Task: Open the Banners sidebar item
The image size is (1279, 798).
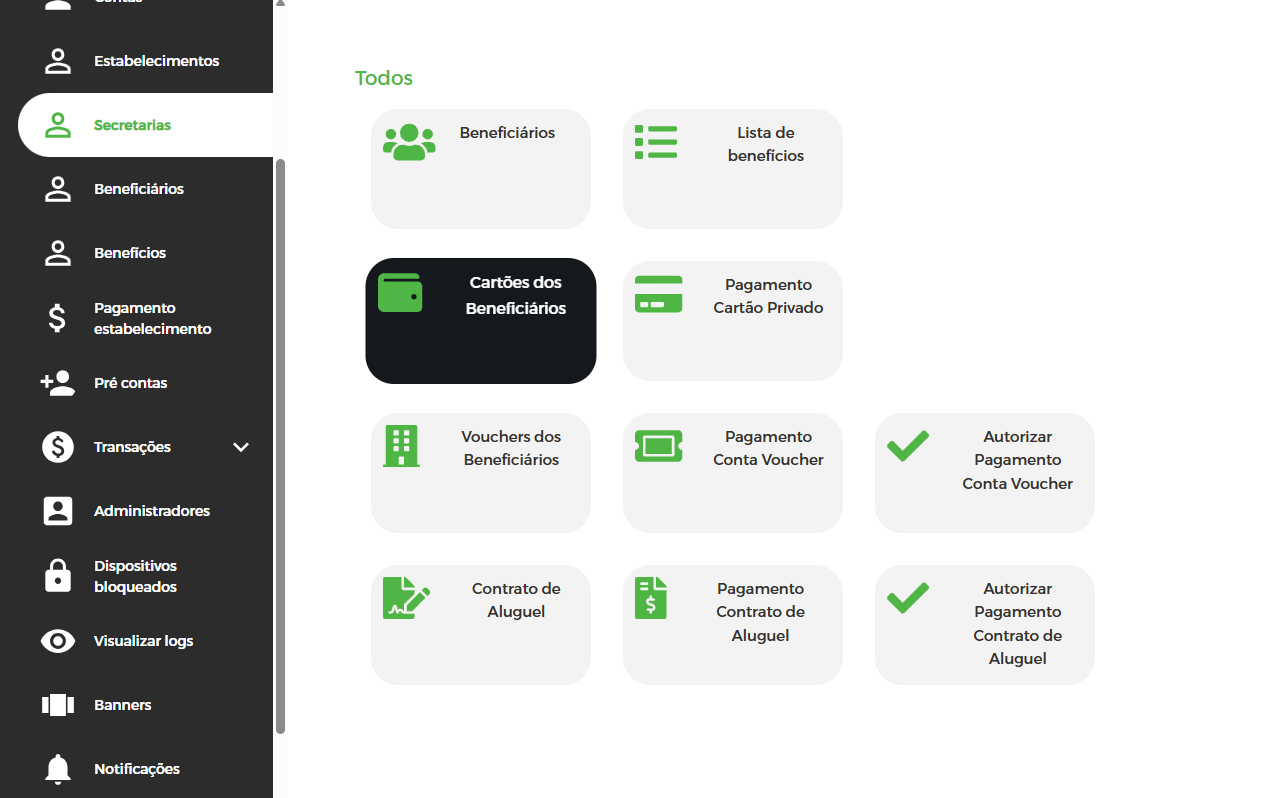Action: tap(122, 705)
